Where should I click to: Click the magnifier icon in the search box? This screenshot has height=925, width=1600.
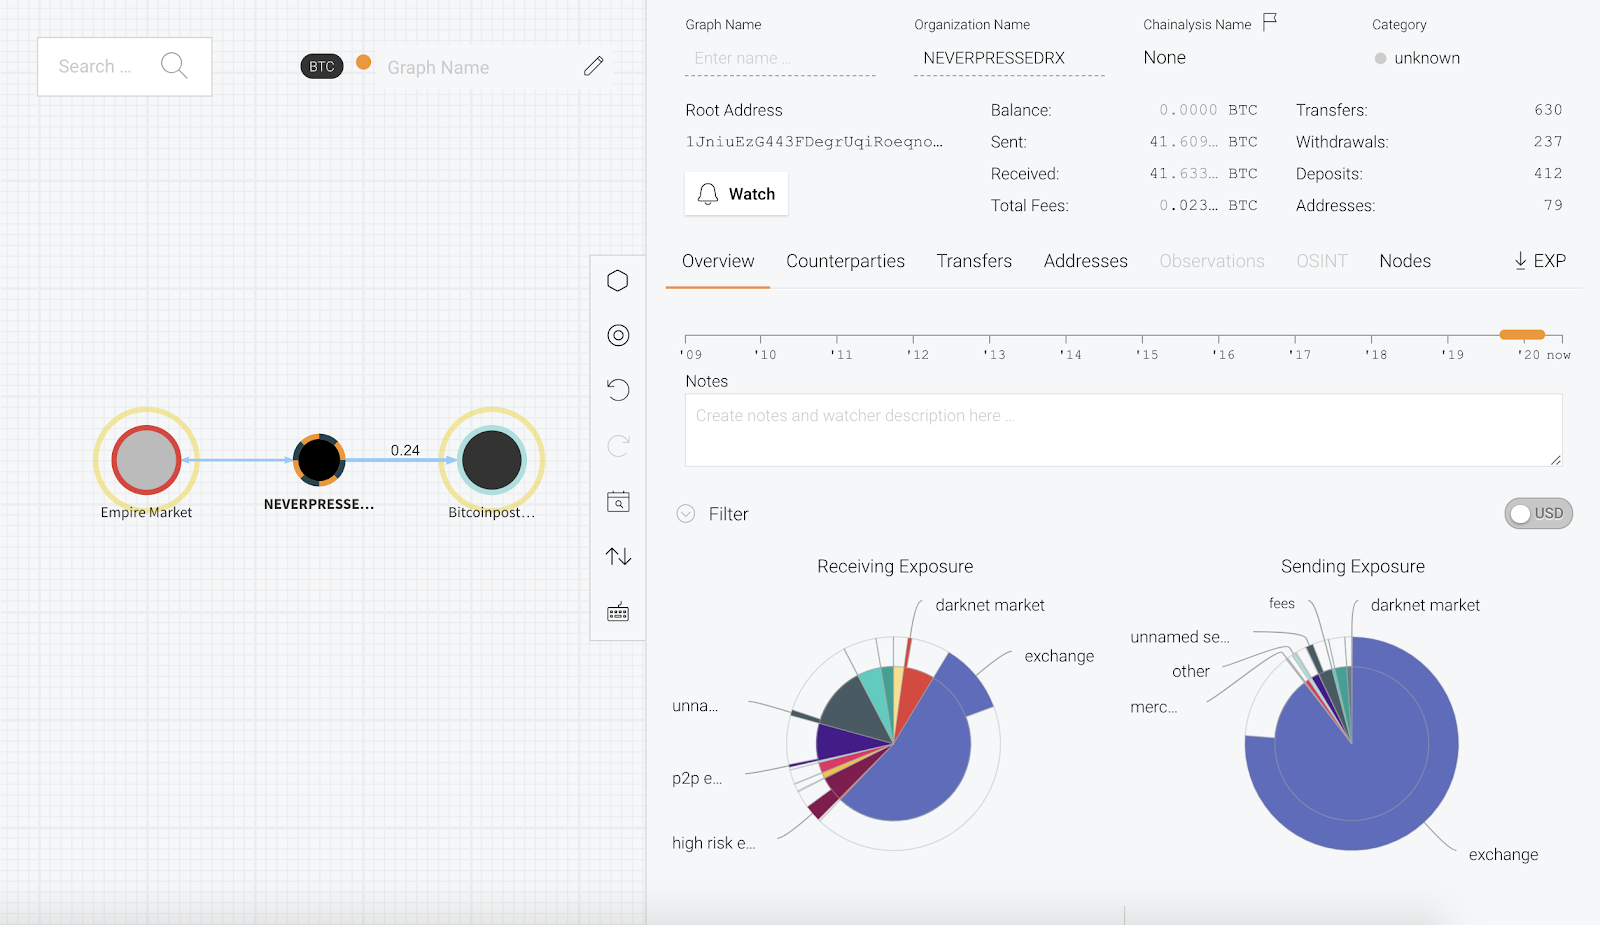coord(174,66)
